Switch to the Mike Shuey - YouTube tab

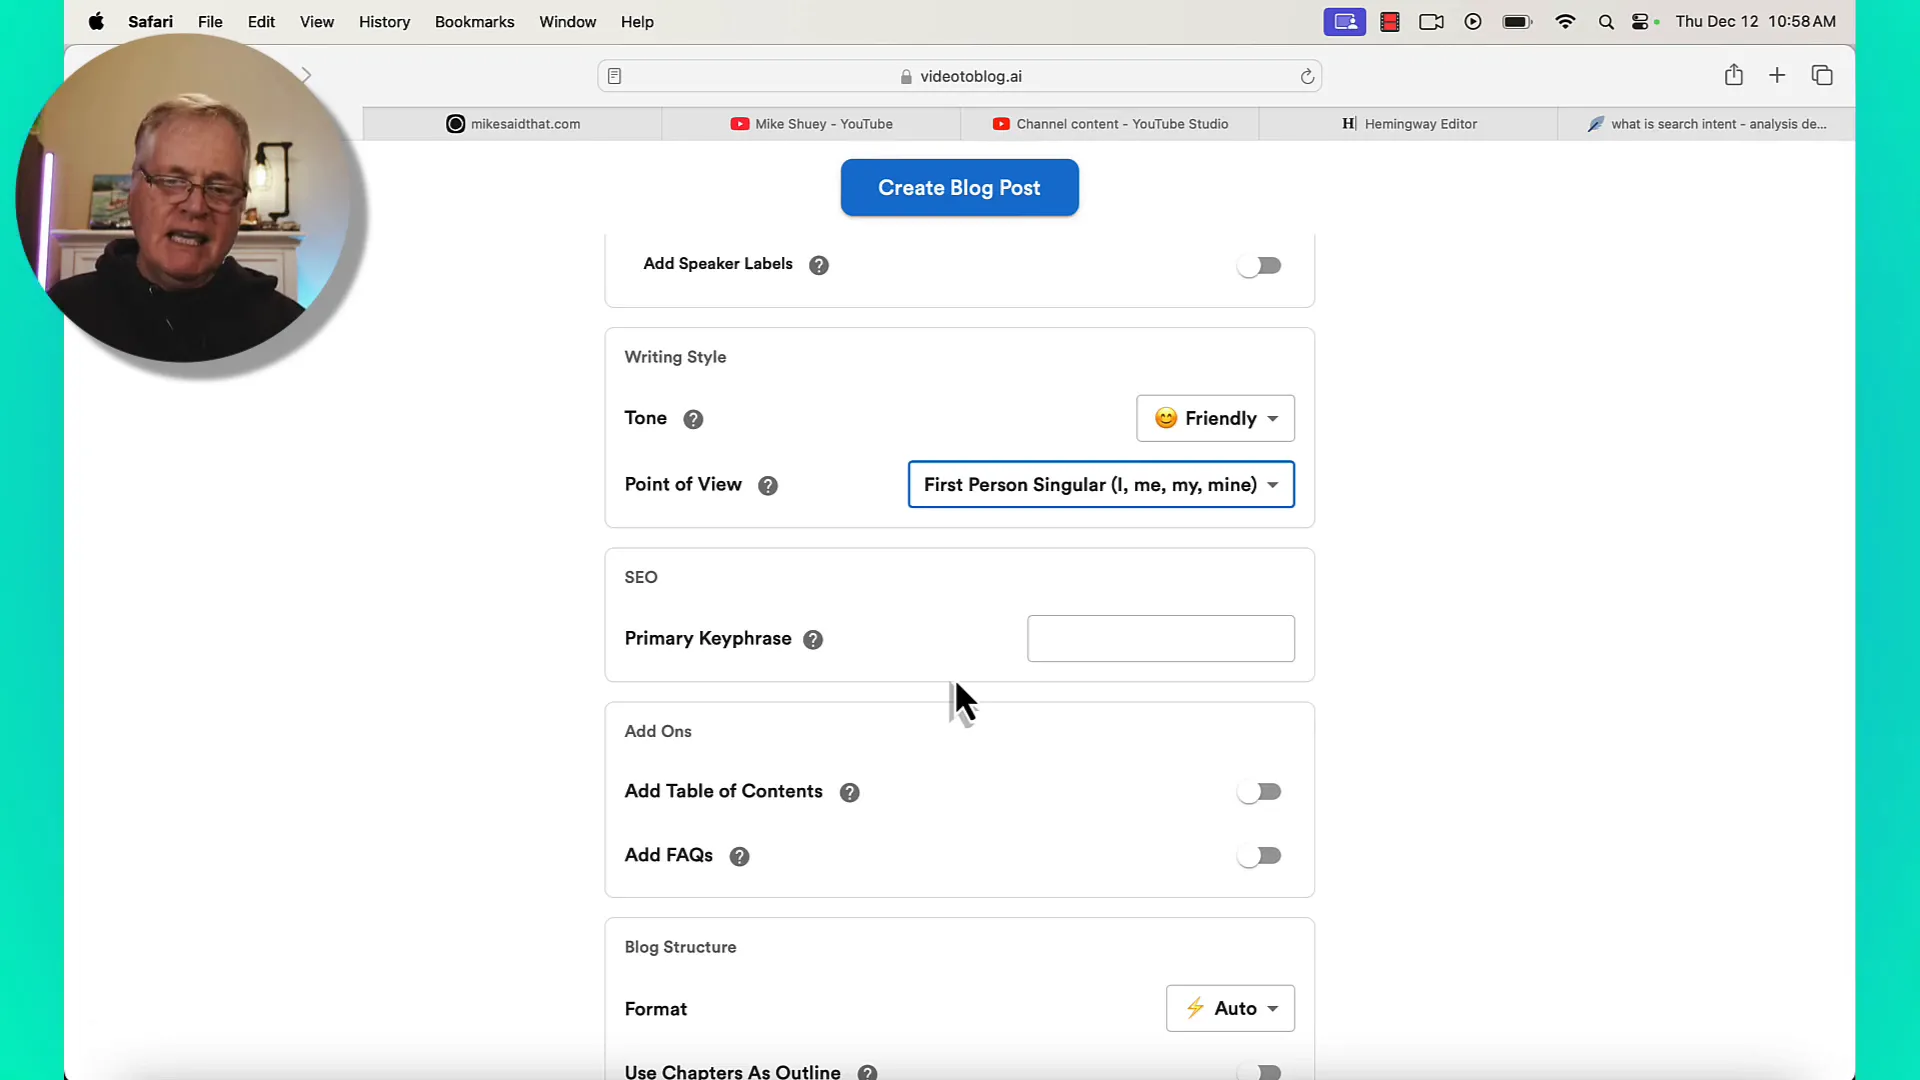[x=811, y=124]
